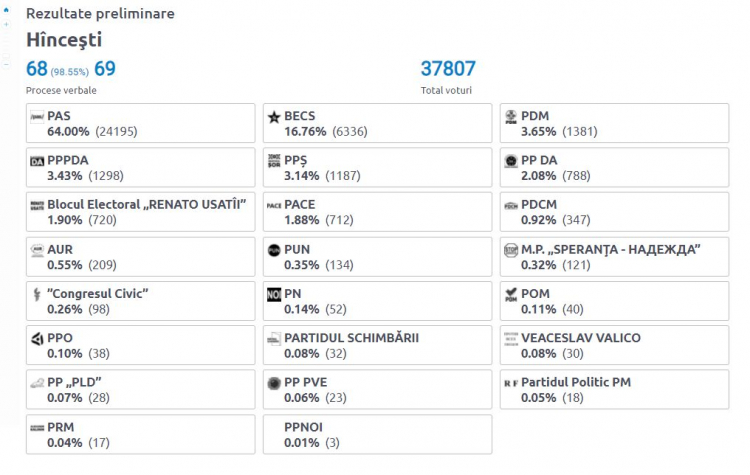The height and width of the screenshot is (475, 750).
Task: Select the PACE party result card
Action: 377,212
